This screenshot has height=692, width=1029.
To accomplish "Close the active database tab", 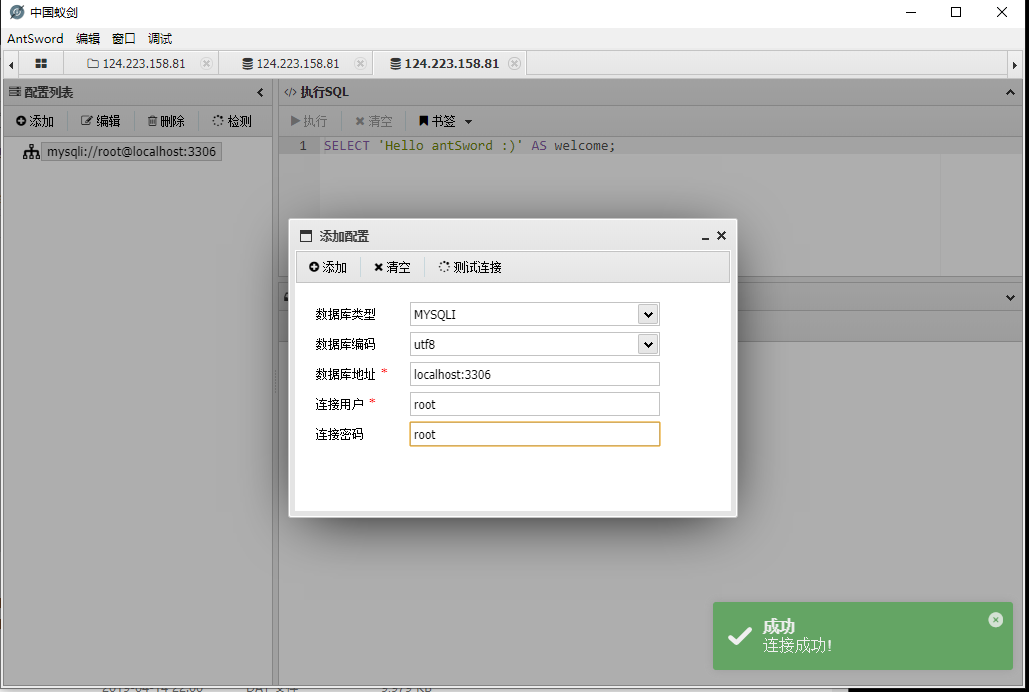I will pyautogui.click(x=514, y=64).
